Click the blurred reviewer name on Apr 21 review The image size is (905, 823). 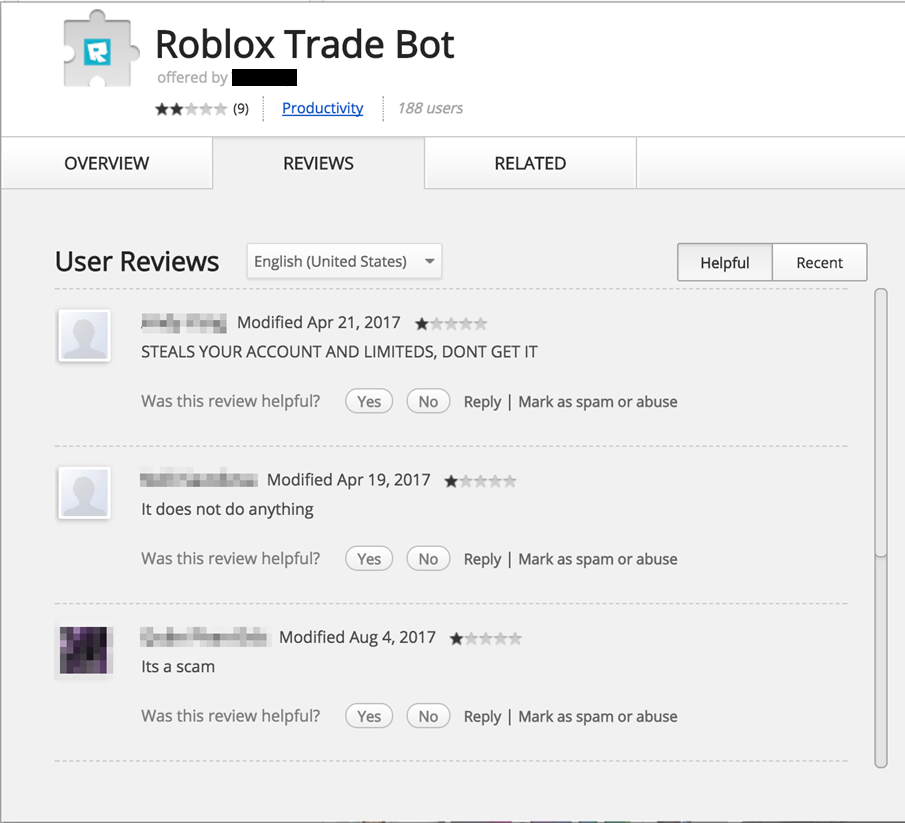(184, 323)
